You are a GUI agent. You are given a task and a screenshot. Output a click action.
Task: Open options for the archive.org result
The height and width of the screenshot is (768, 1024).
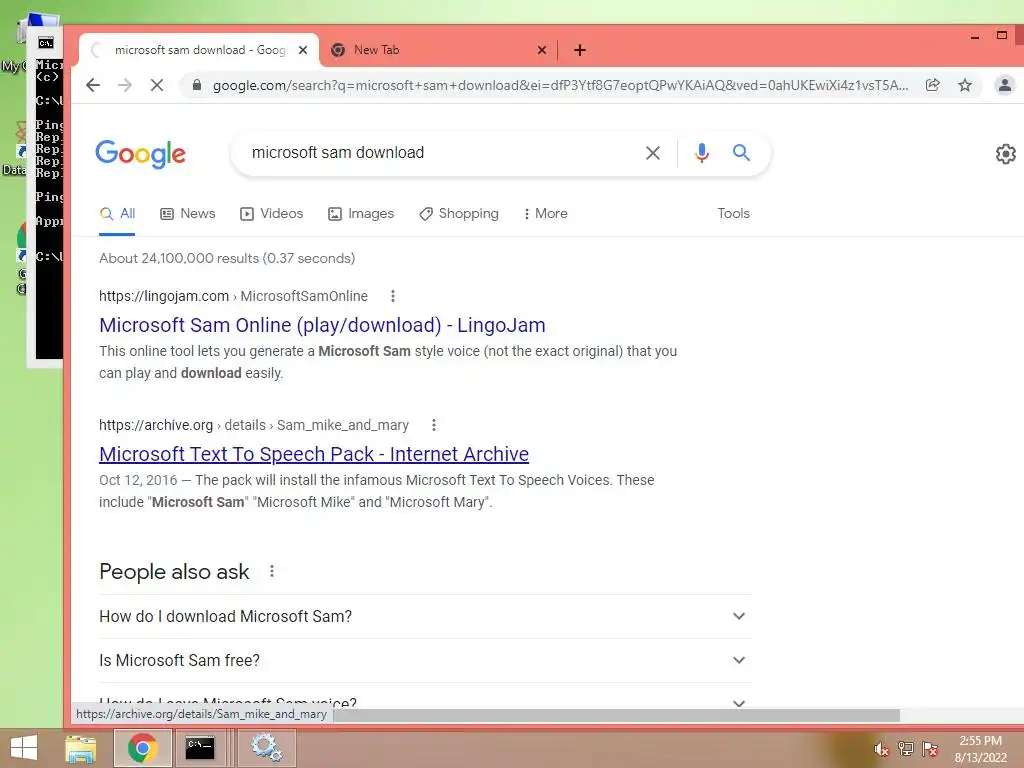tap(434, 425)
